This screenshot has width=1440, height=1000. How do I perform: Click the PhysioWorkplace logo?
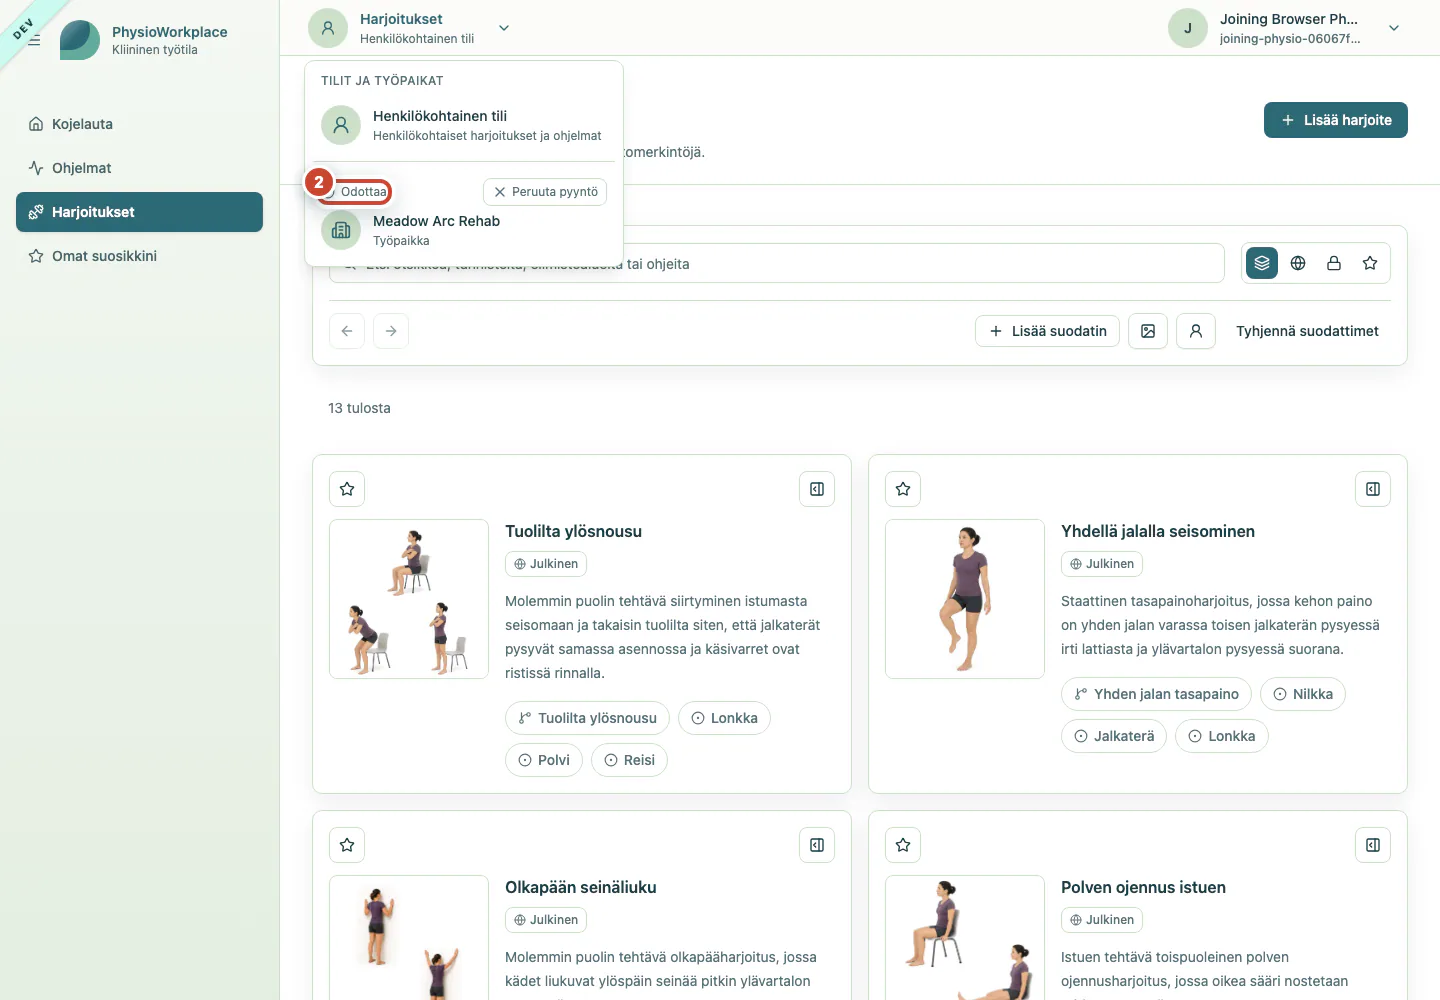(80, 40)
